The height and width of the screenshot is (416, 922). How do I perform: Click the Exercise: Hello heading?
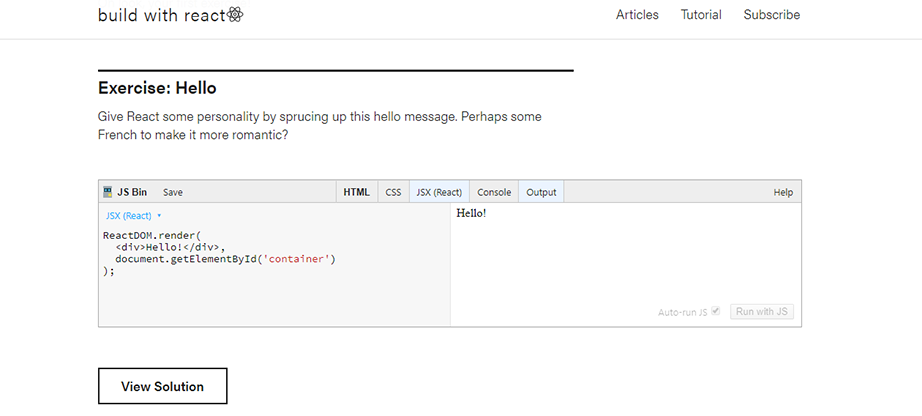pos(157,88)
